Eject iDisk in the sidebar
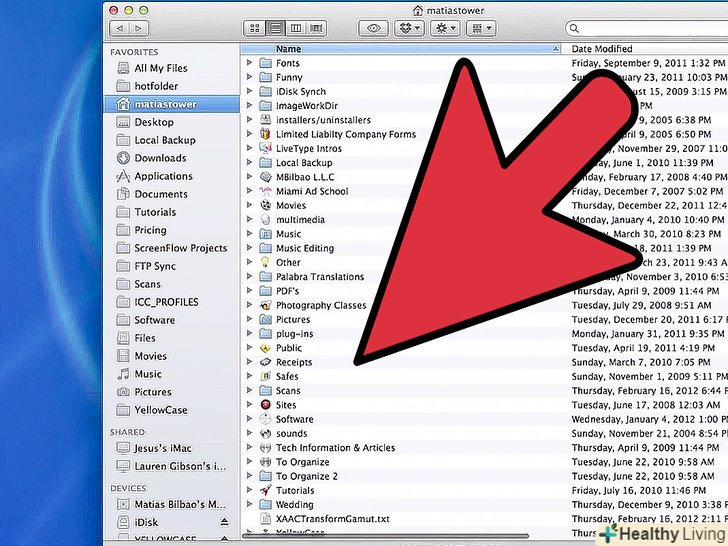Image resolution: width=728 pixels, height=546 pixels. [x=223, y=523]
